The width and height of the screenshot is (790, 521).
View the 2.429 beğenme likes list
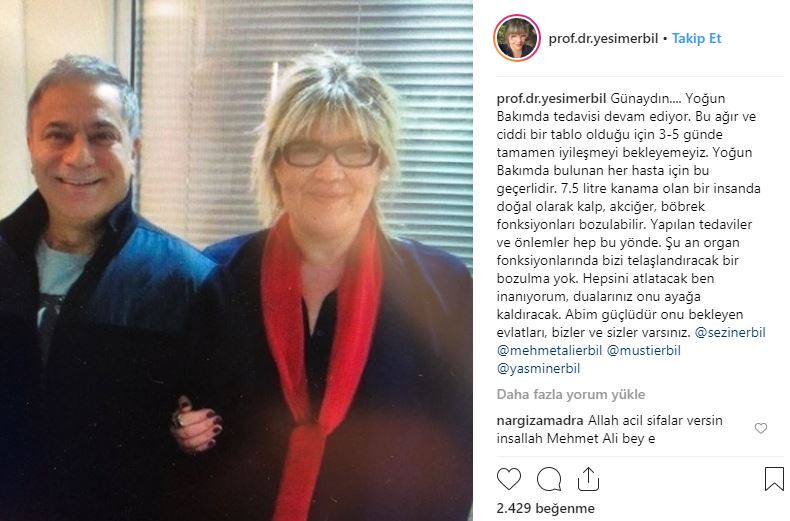[x=546, y=508]
